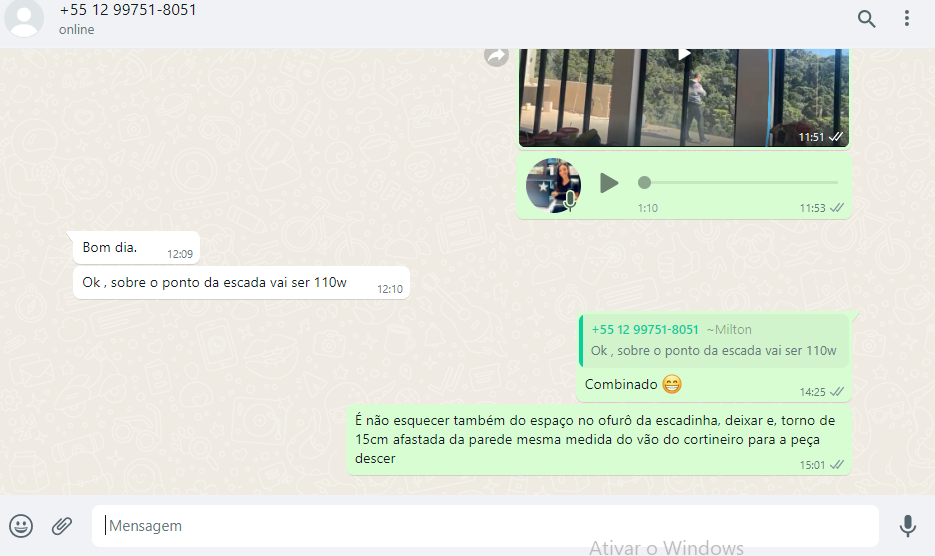935x556 pixels.
Task: Click the long message sent at 15:01
Action: click(599, 440)
